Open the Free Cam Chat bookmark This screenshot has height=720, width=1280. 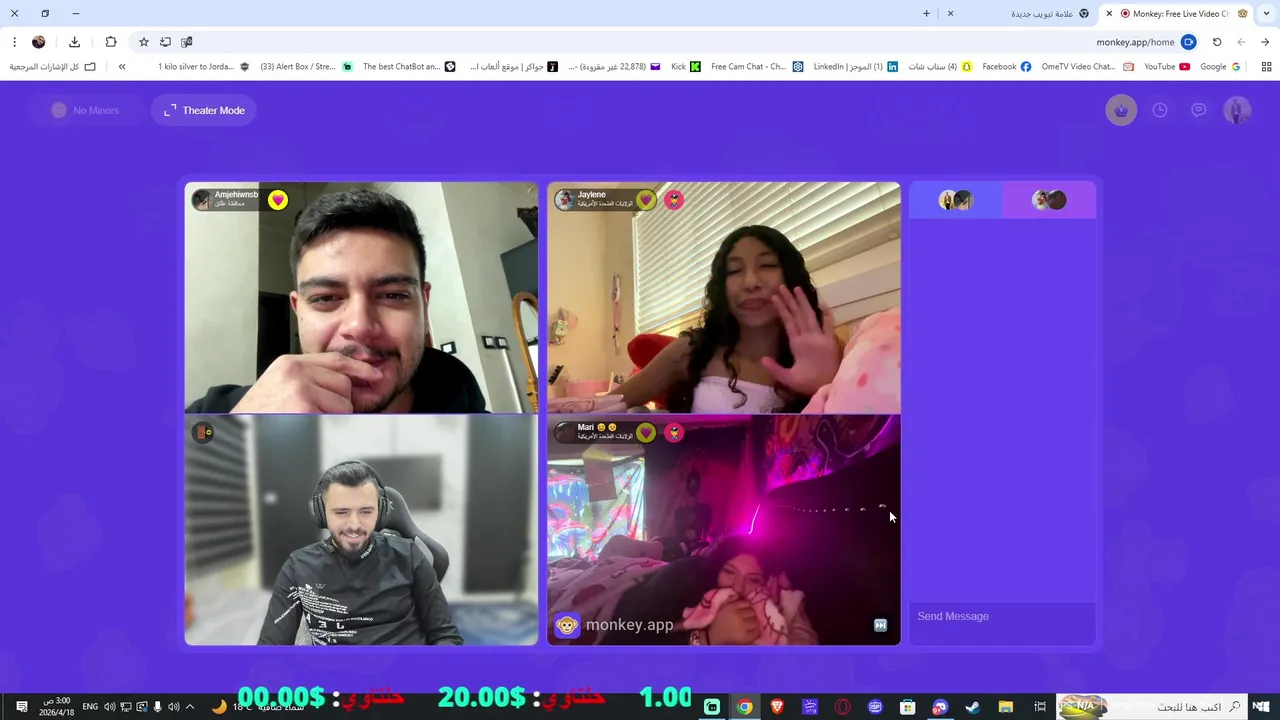757,67
